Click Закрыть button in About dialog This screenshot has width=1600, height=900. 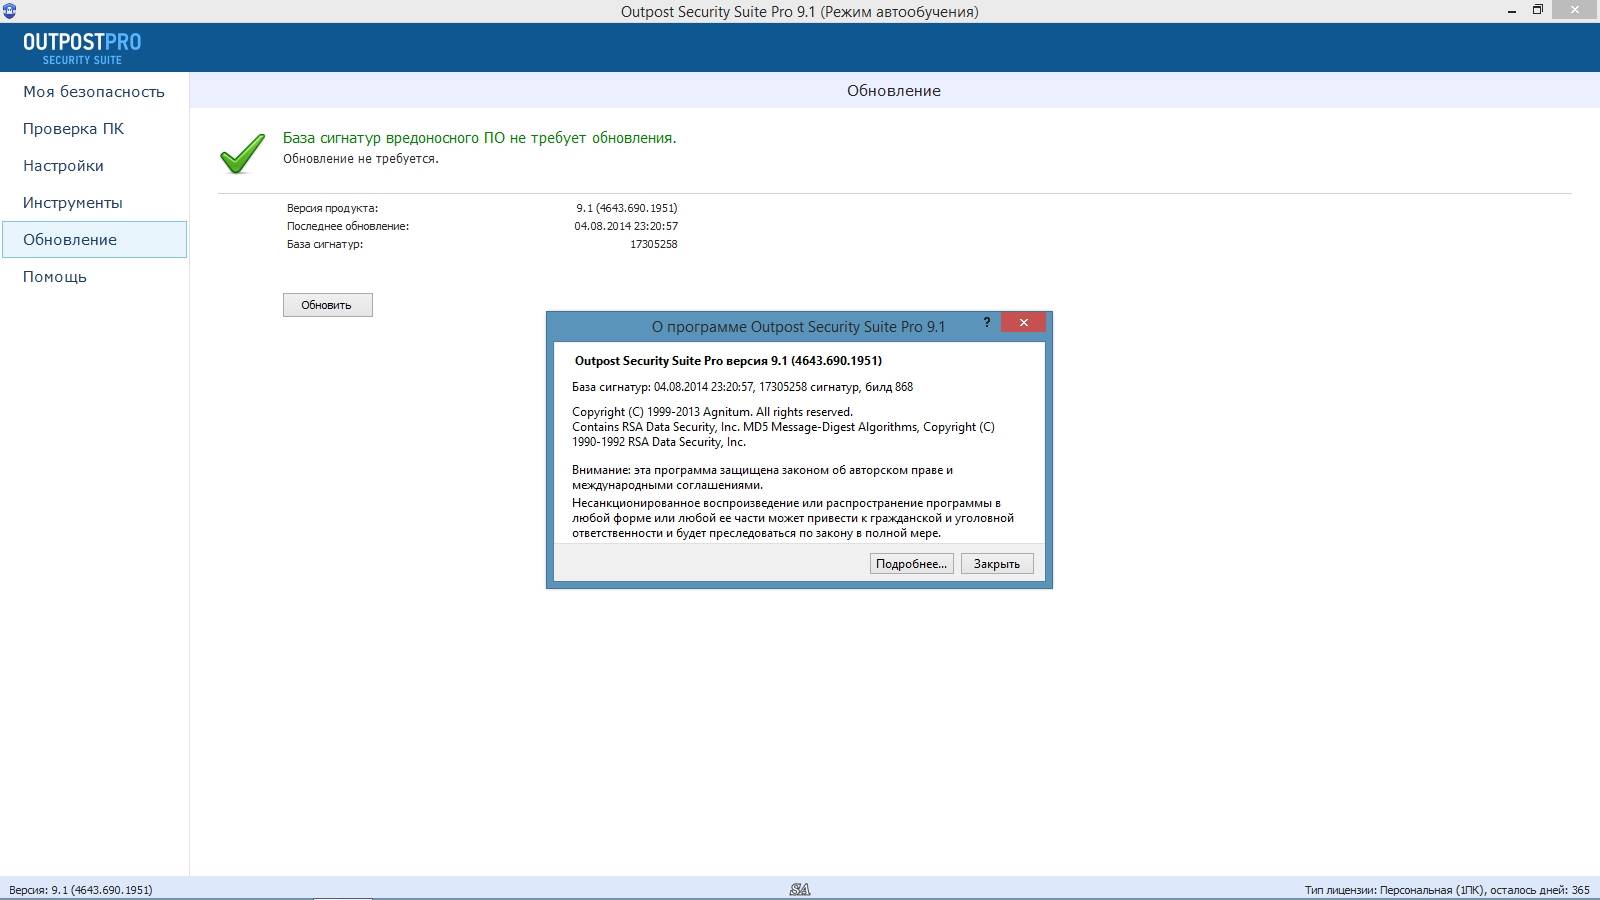(997, 564)
